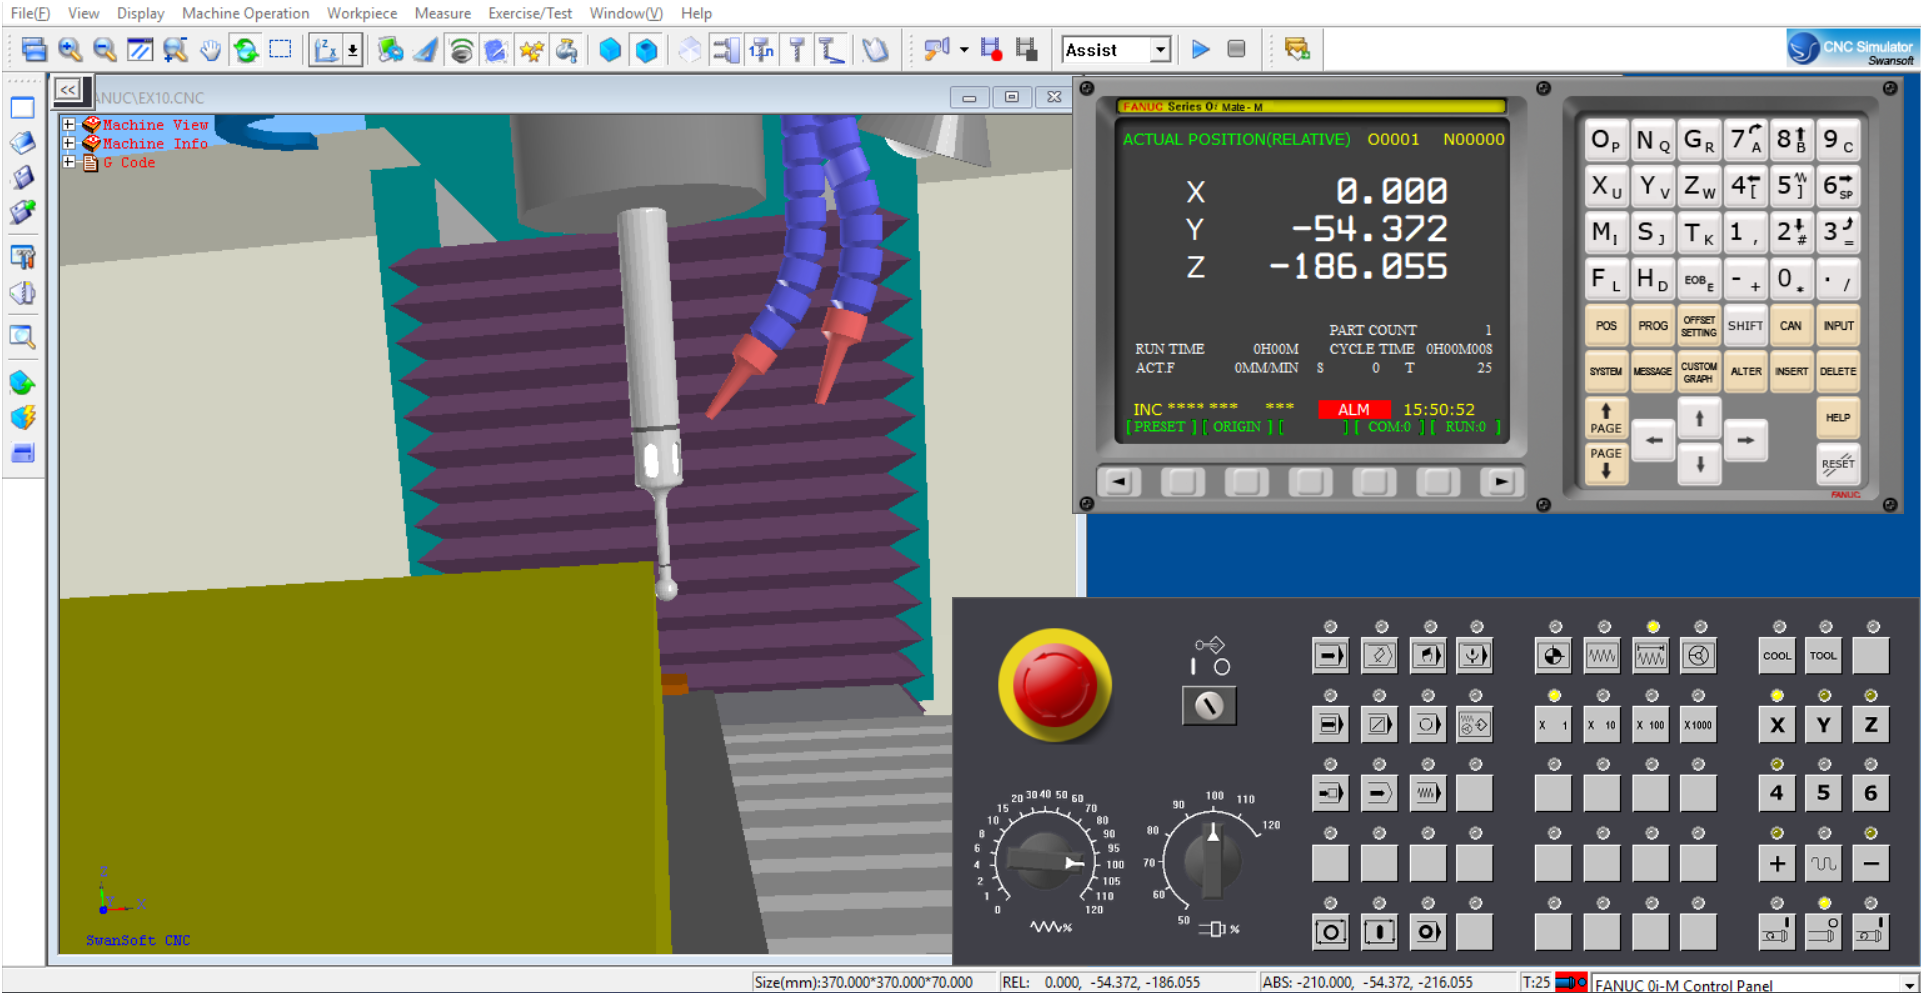
Task: Toggle the COOL coolant button
Action: point(1777,656)
